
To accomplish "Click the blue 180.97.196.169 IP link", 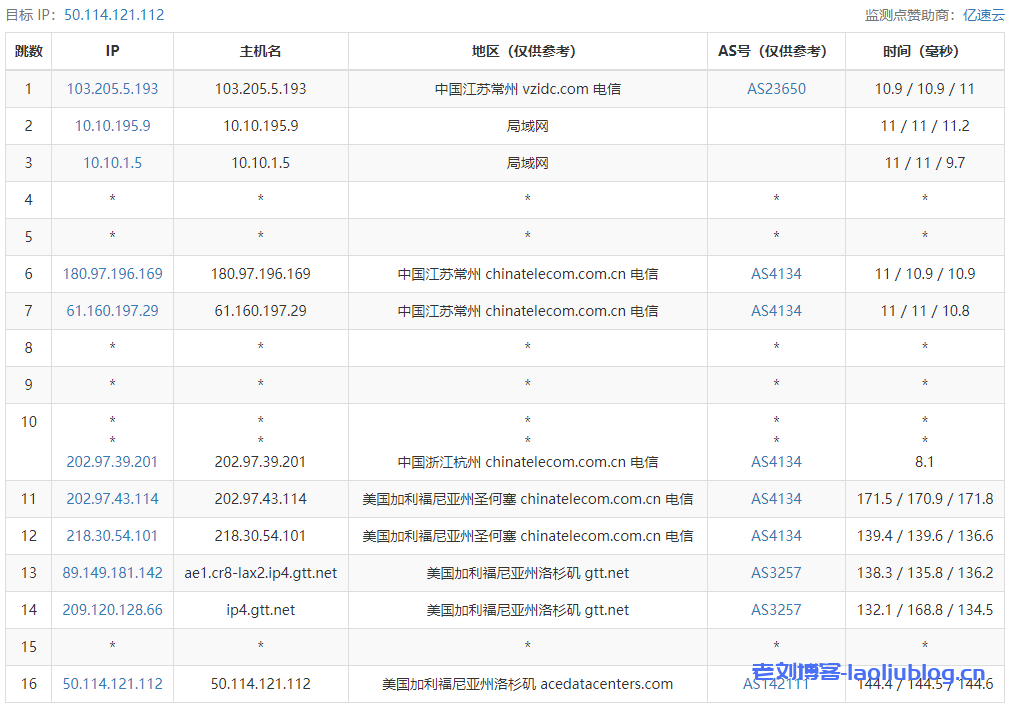I will pos(112,274).
